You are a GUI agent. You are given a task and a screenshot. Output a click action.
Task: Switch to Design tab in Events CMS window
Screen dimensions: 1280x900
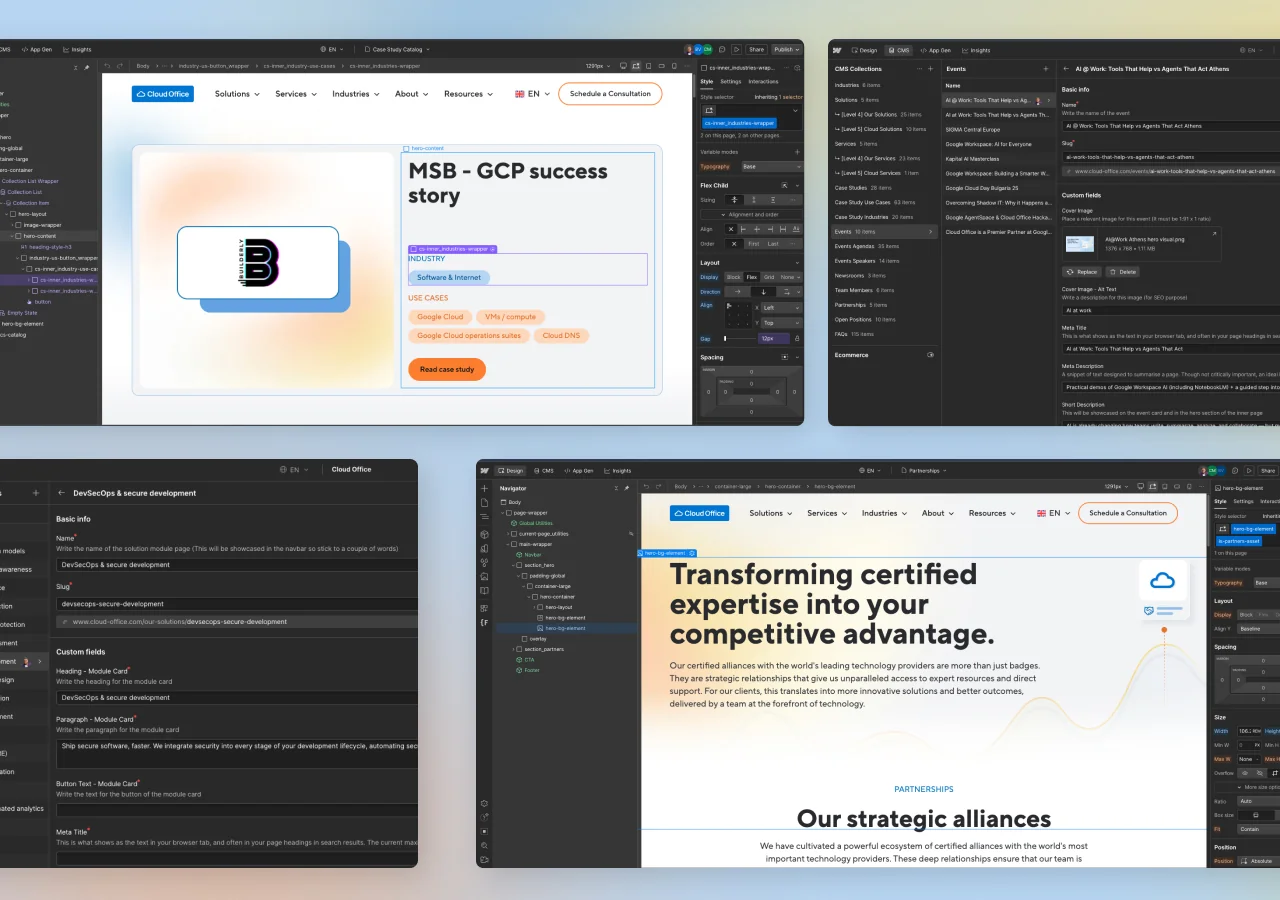pyautogui.click(x=865, y=50)
